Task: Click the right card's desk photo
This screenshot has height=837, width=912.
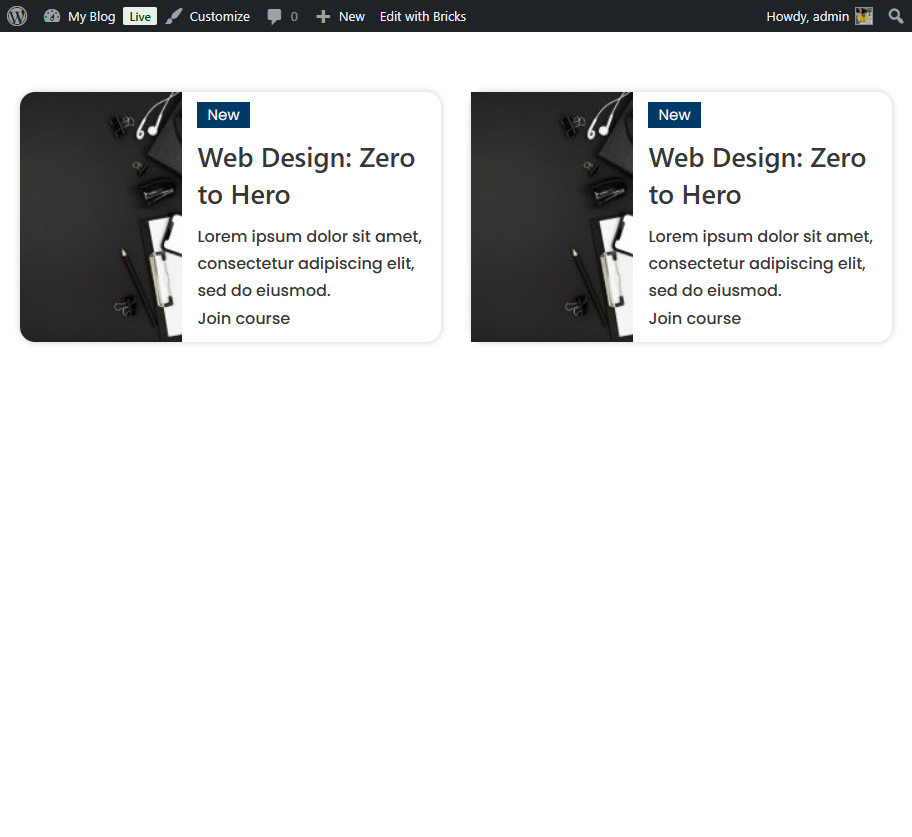Action: (552, 217)
